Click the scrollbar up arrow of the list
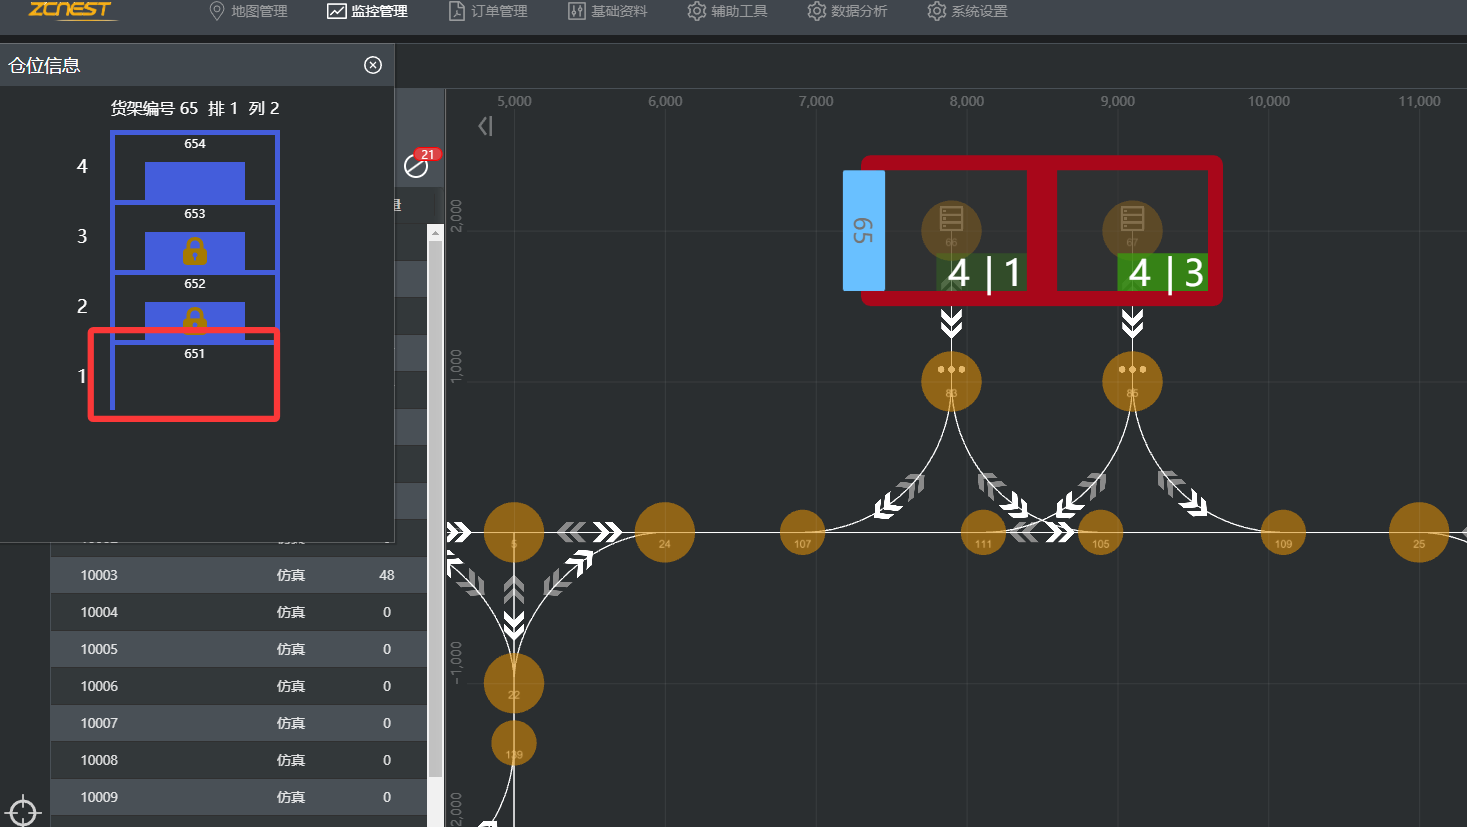This screenshot has height=827, width=1467. click(x=435, y=232)
